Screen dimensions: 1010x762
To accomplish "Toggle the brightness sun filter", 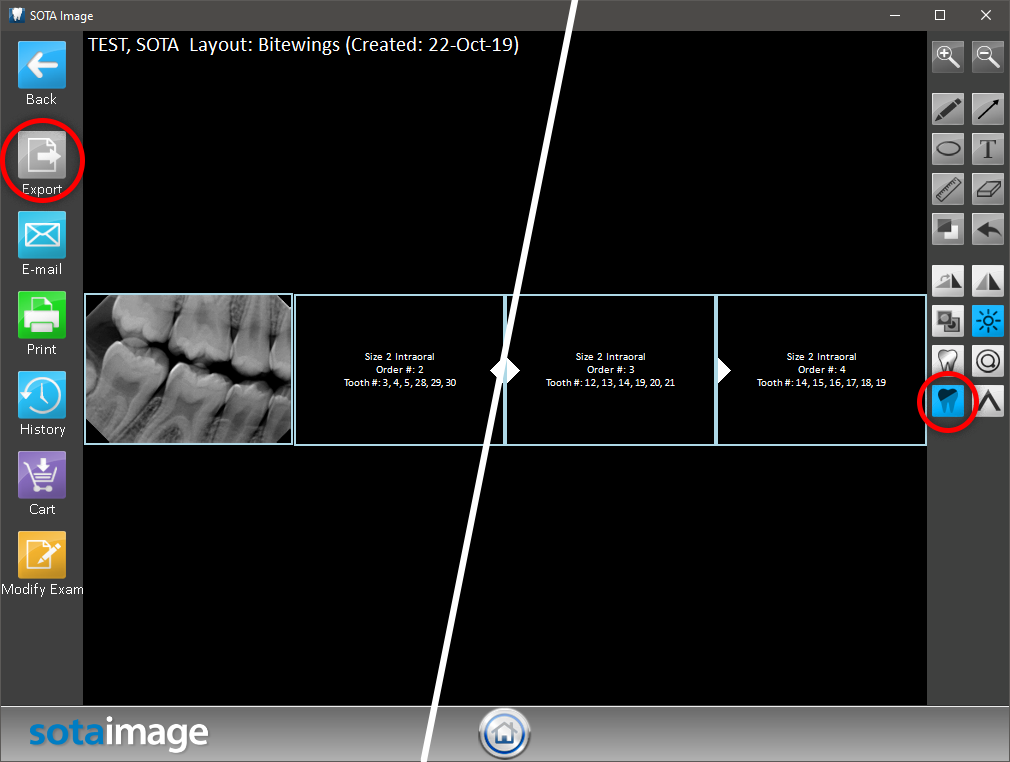I will point(988,321).
